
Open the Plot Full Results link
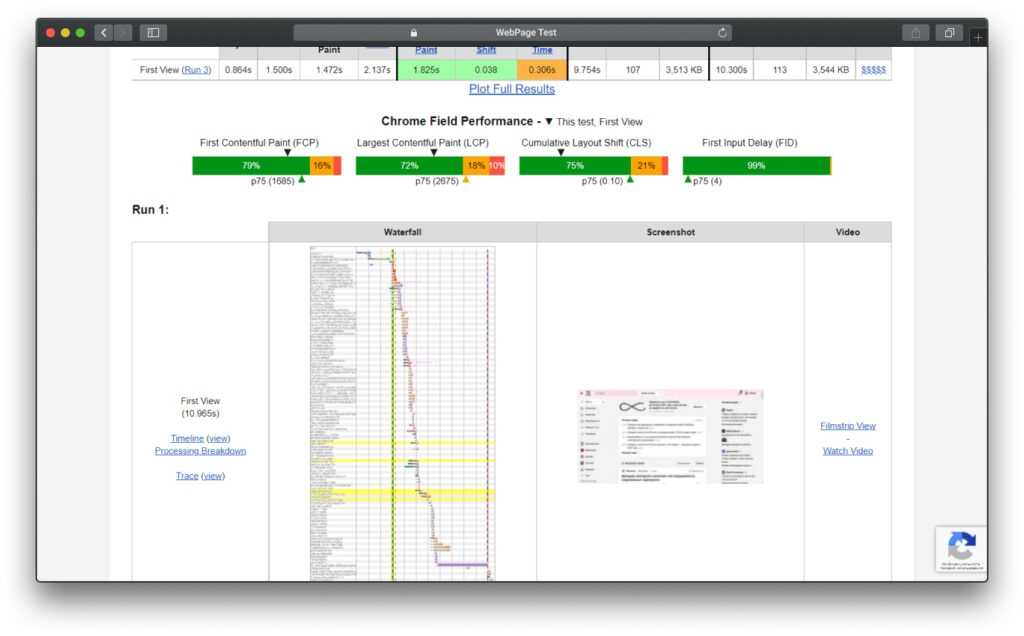coord(512,89)
